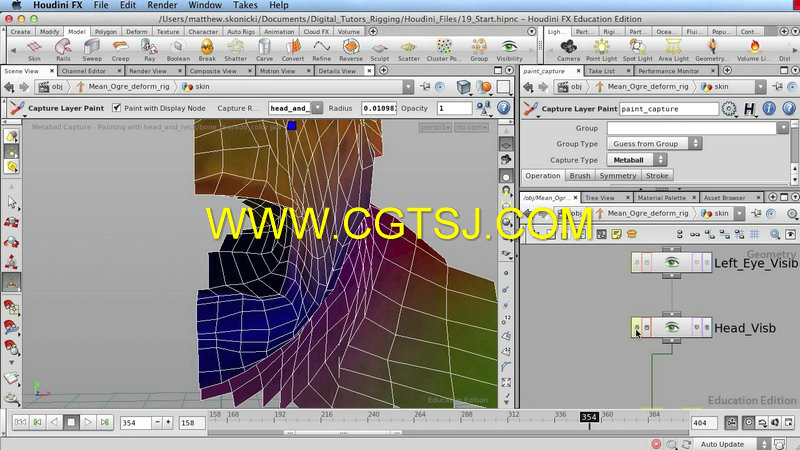Open the Takes menu

point(245,5)
